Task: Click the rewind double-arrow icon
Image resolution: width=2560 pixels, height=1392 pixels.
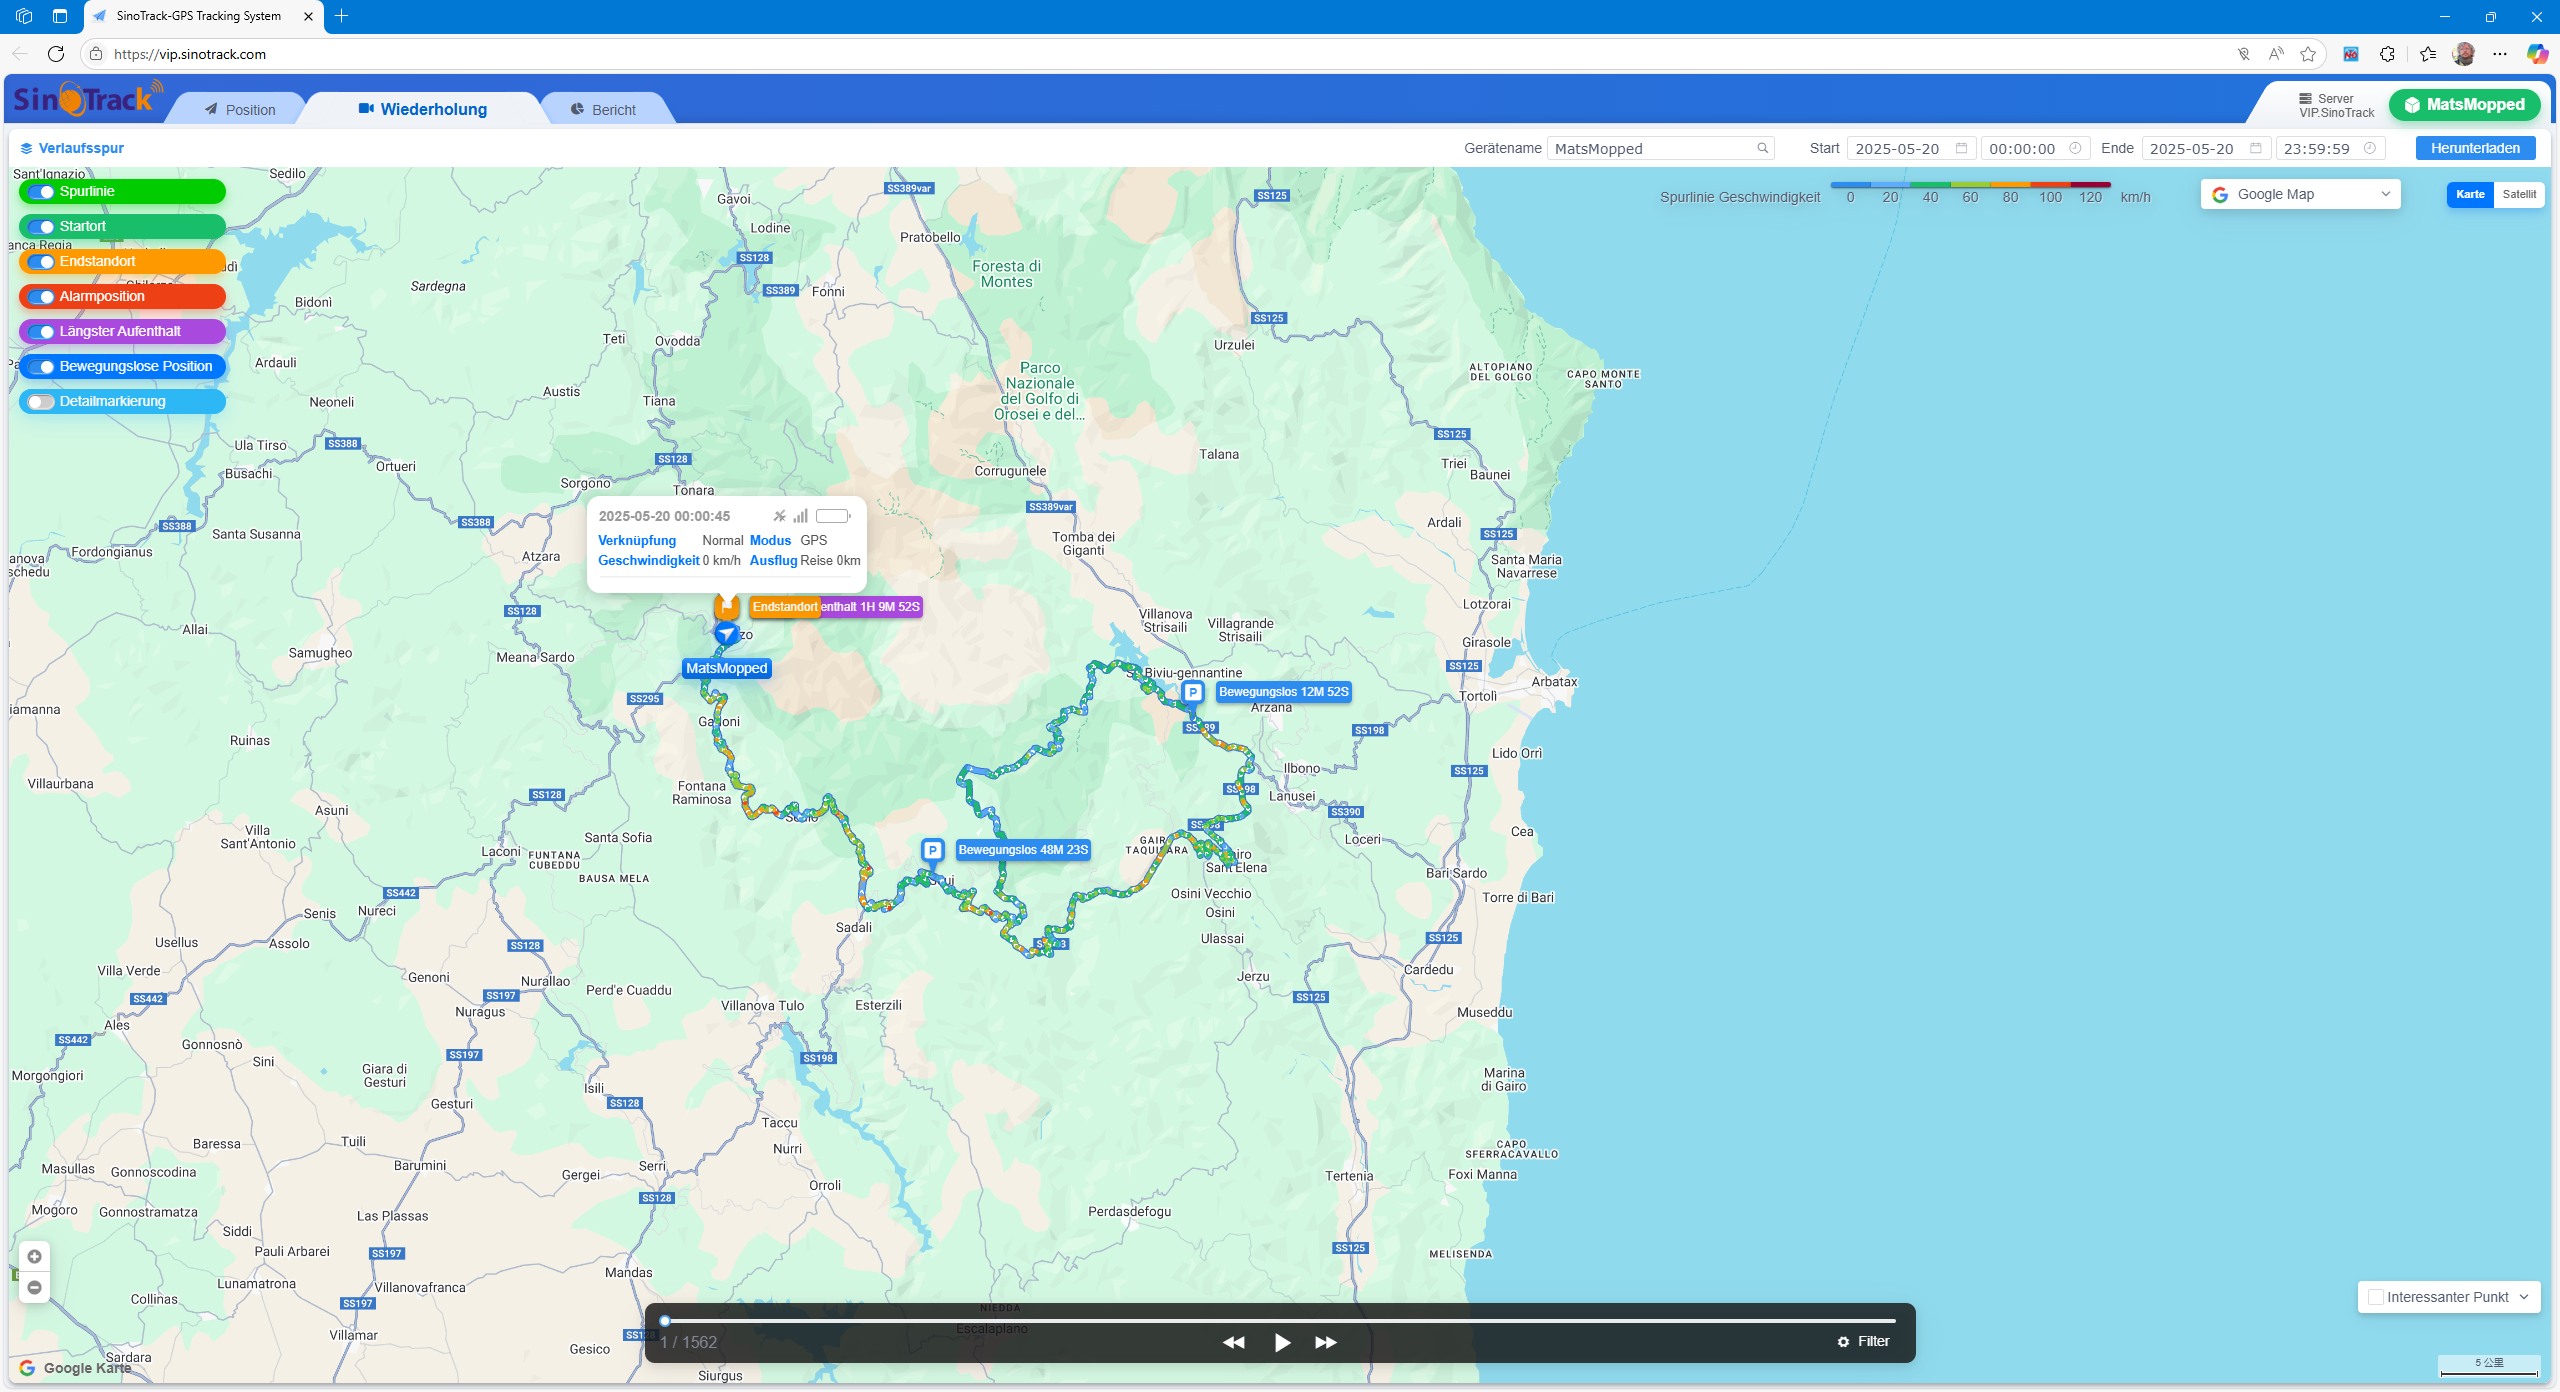Action: coord(1233,1342)
